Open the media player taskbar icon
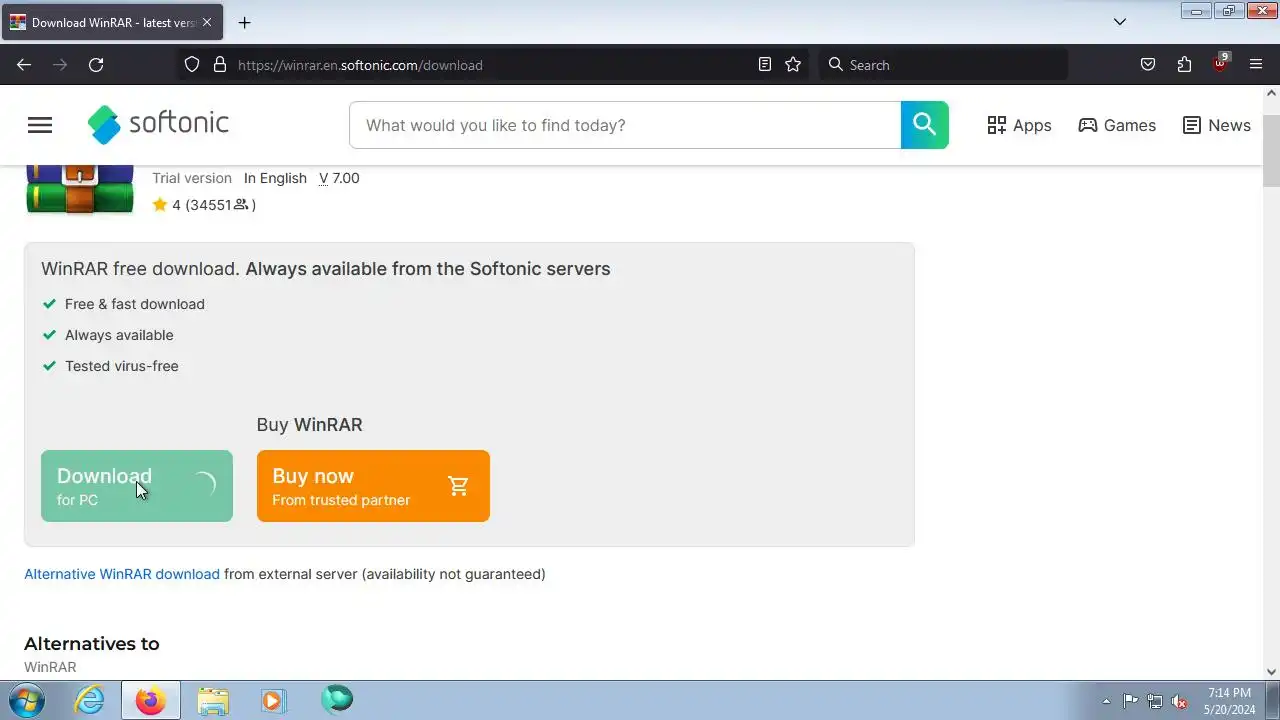Screen dimensions: 1280x720 (273, 700)
